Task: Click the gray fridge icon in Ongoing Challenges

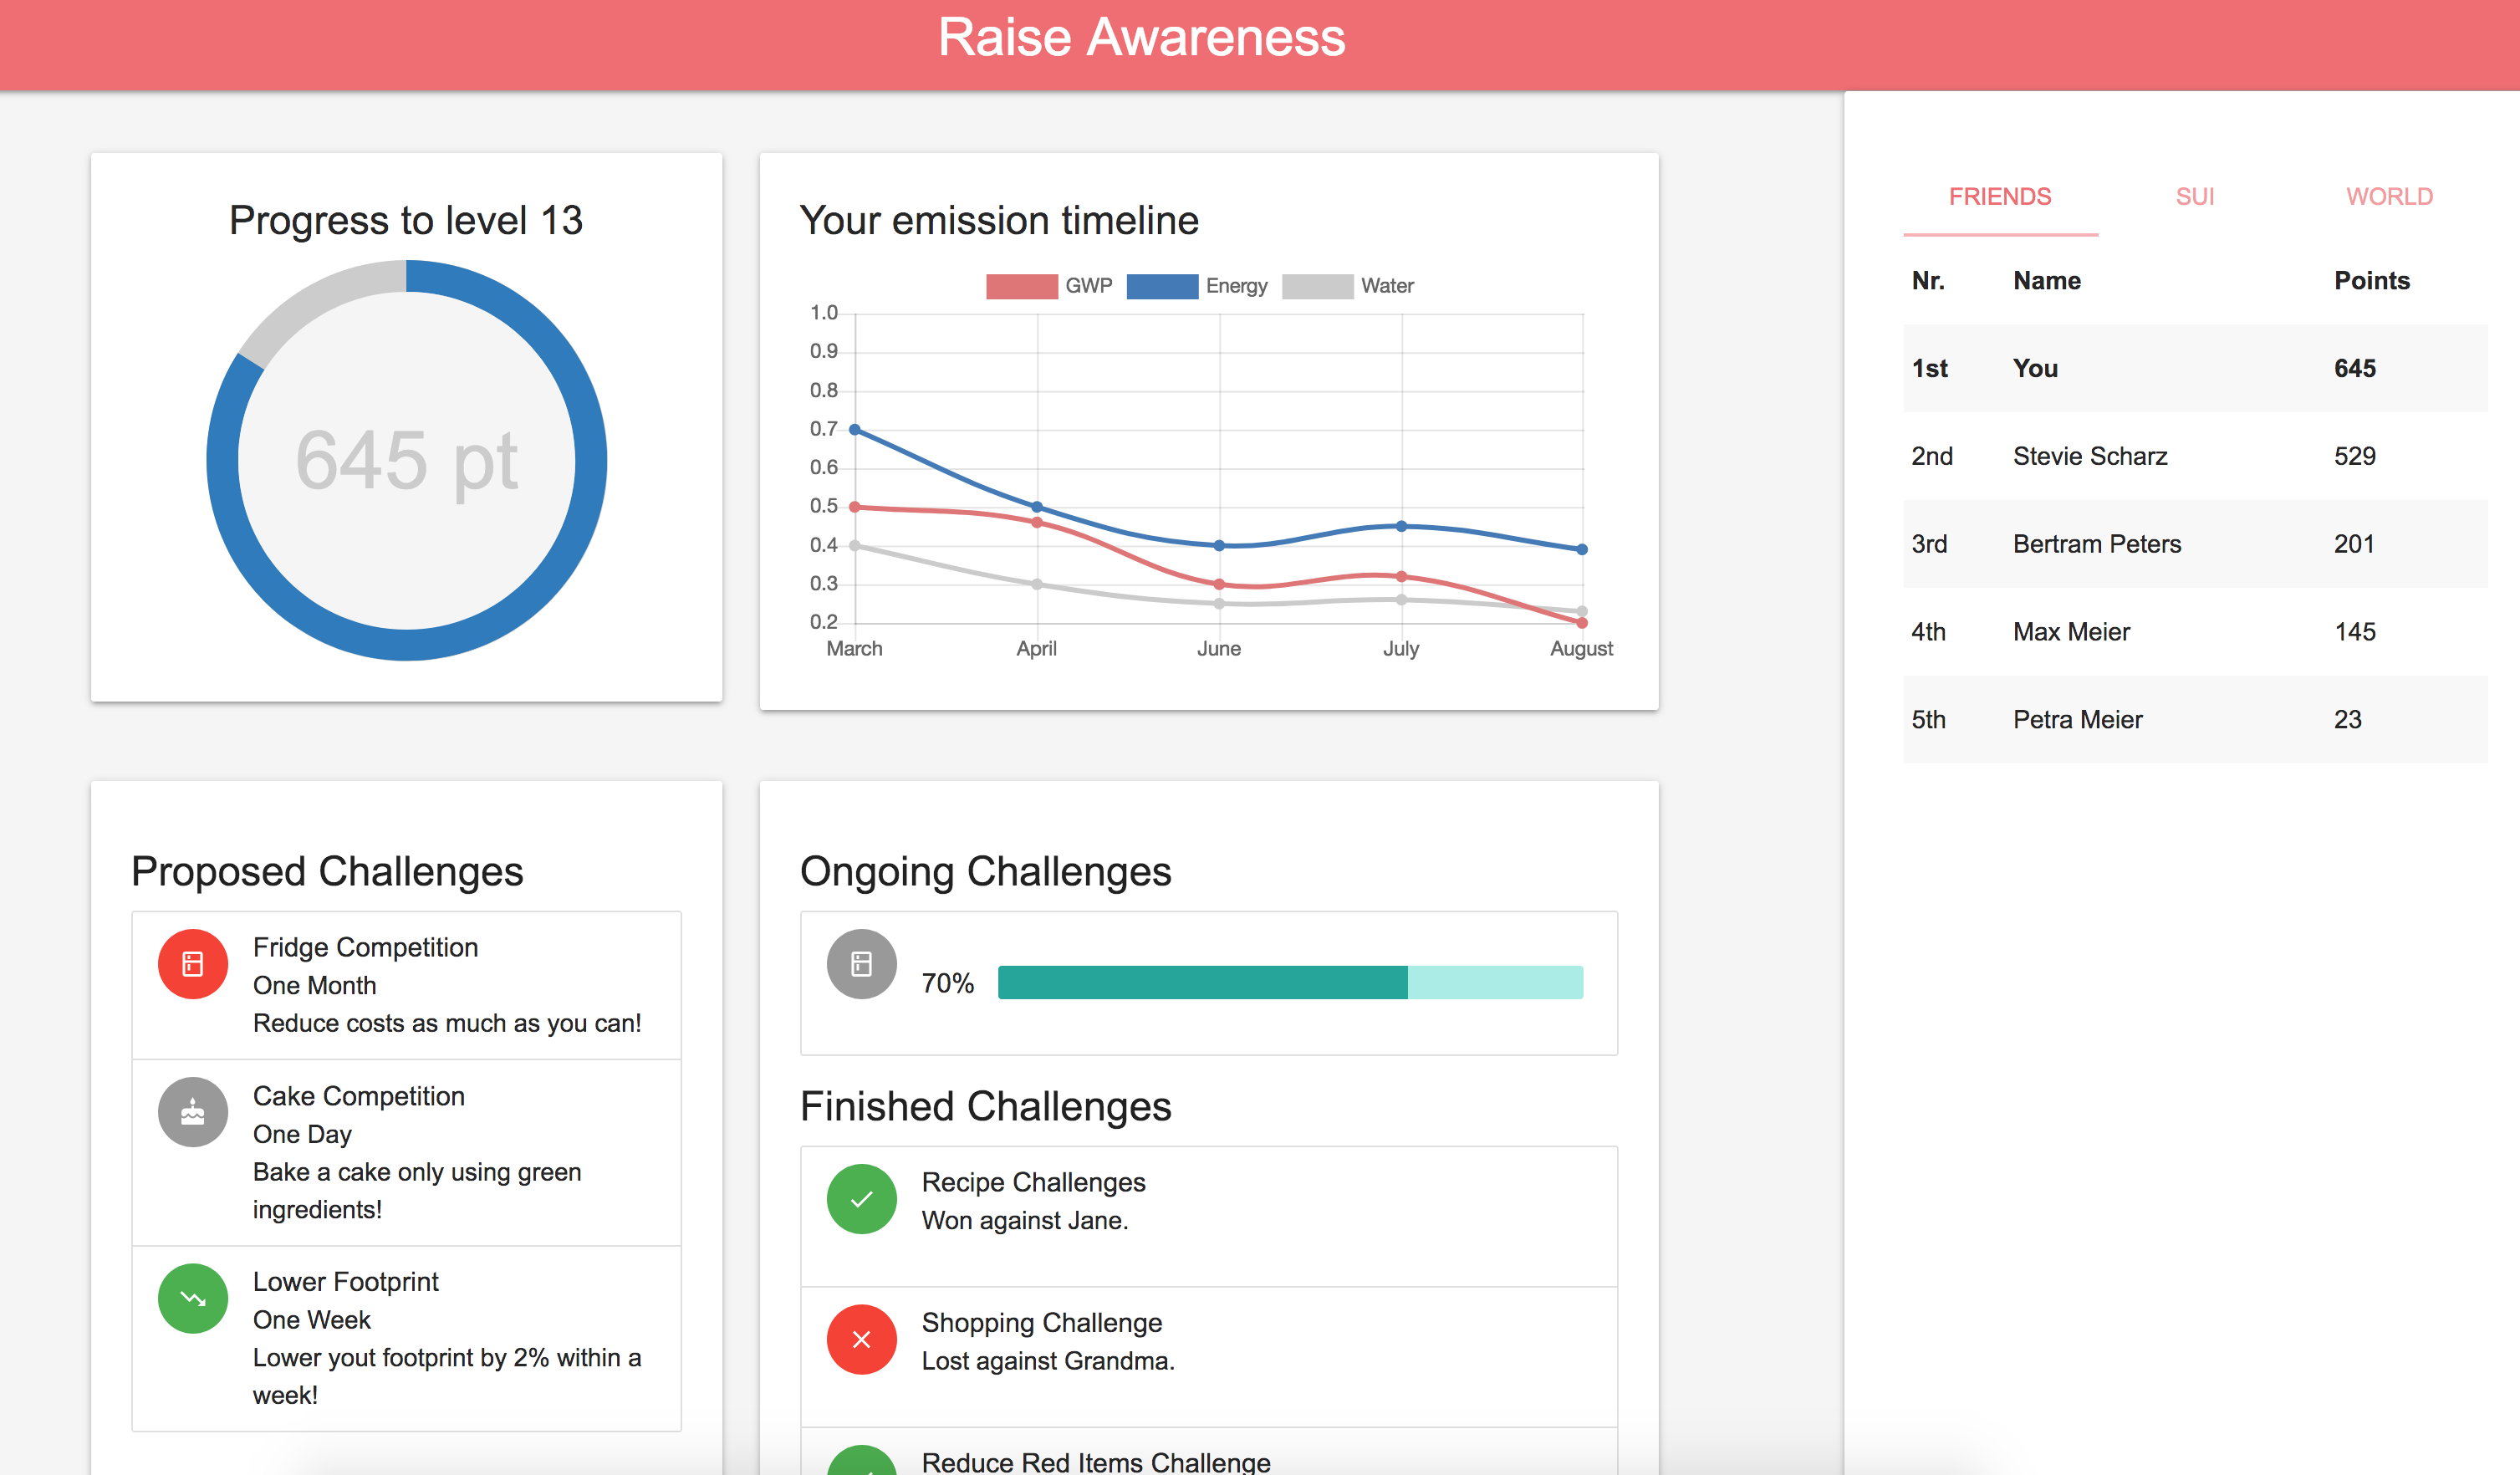Action: 861,964
